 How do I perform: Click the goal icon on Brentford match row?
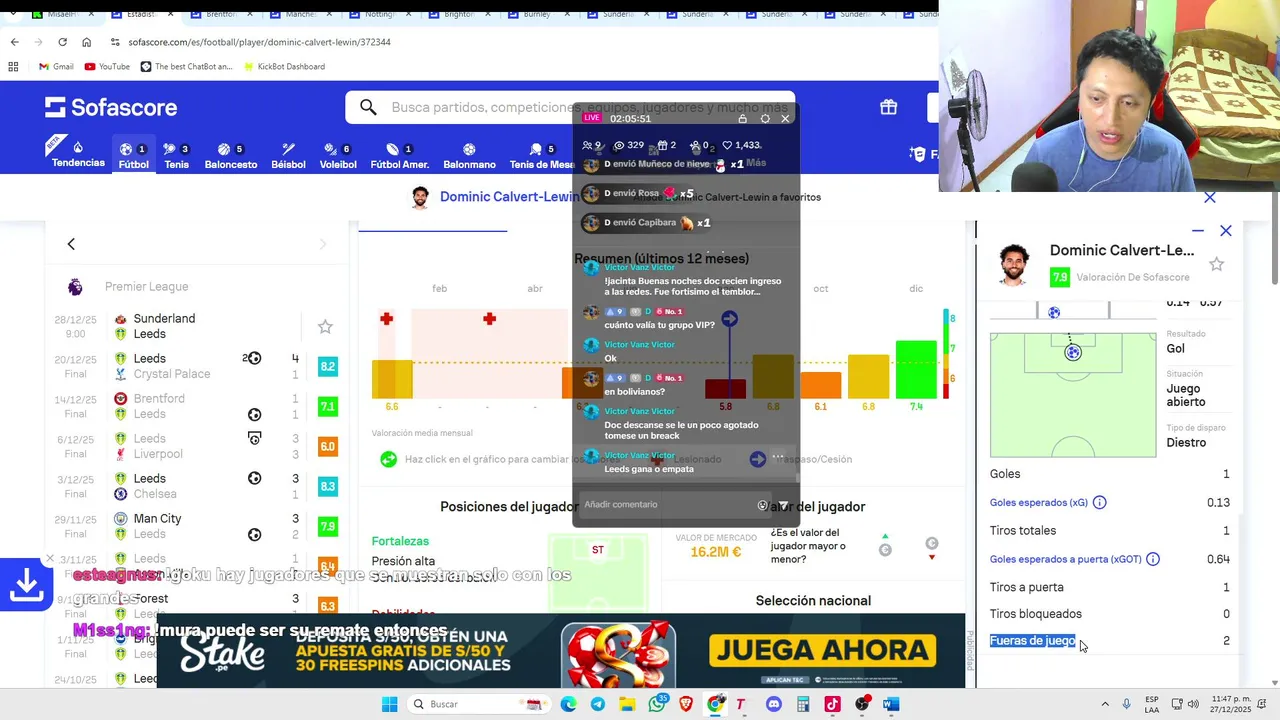pos(254,415)
